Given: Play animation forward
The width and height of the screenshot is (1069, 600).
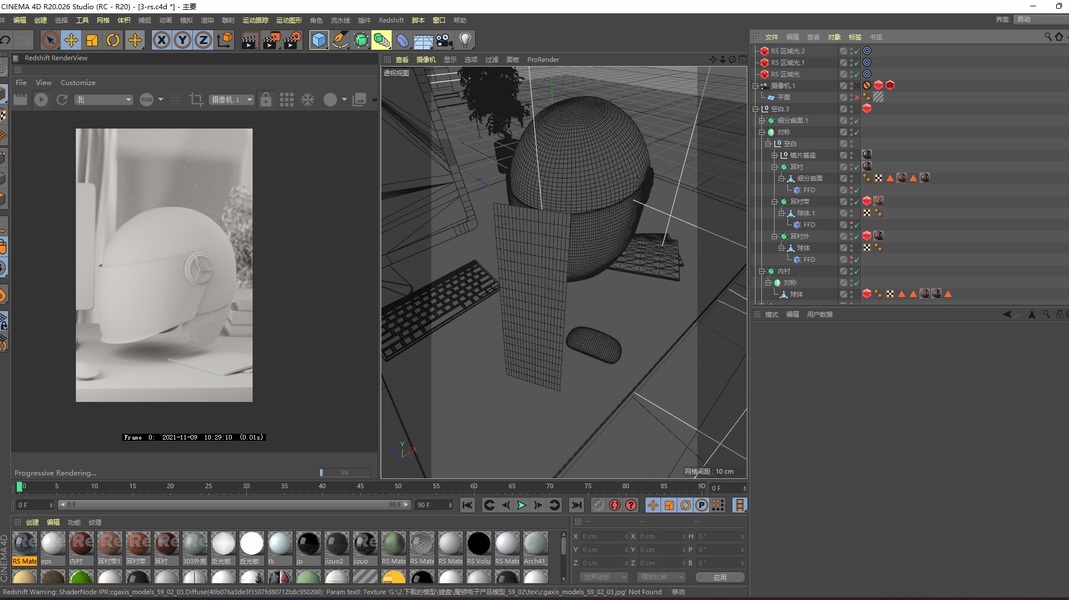Looking at the screenshot, I should tap(522, 505).
